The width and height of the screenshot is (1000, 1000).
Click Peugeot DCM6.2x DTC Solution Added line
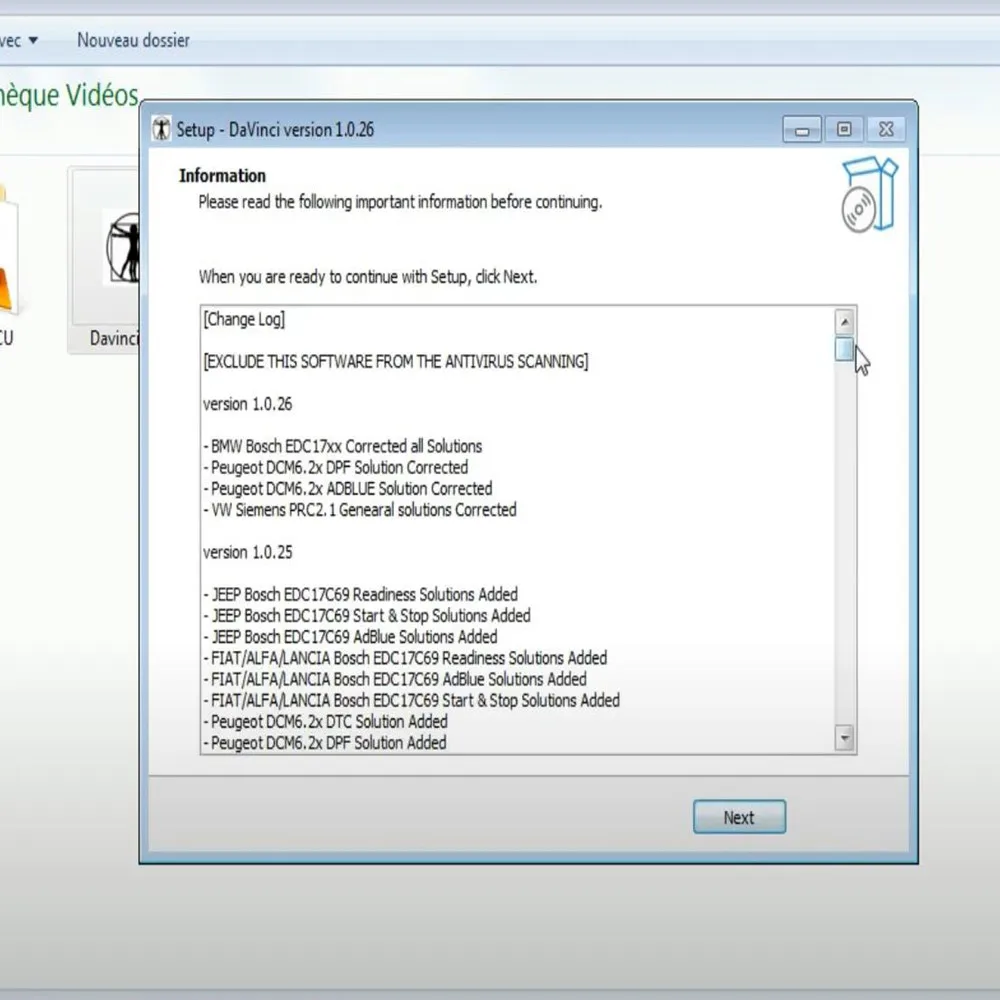(x=325, y=721)
